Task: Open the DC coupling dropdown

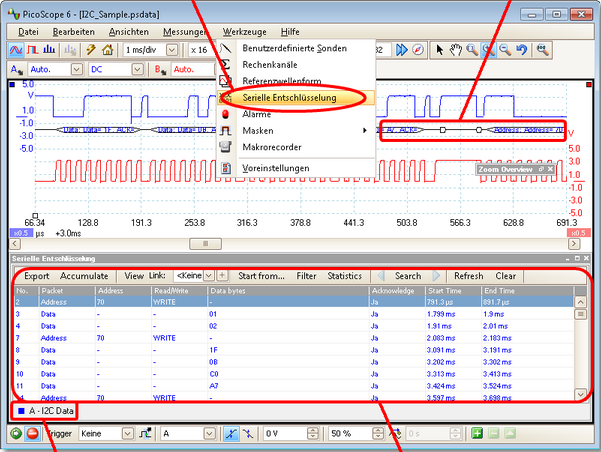Action: [x=137, y=70]
